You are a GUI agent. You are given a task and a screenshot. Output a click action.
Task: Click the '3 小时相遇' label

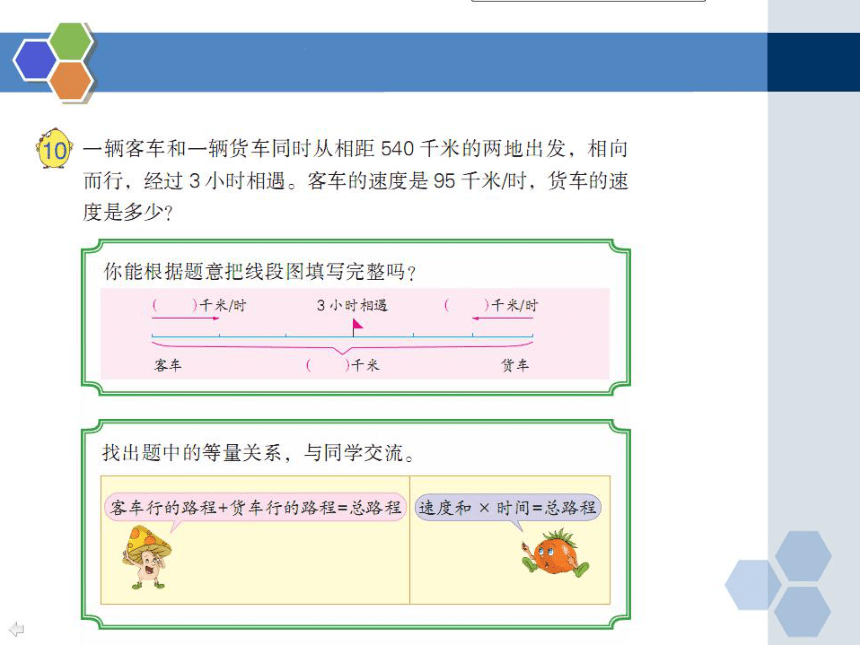tap(352, 305)
